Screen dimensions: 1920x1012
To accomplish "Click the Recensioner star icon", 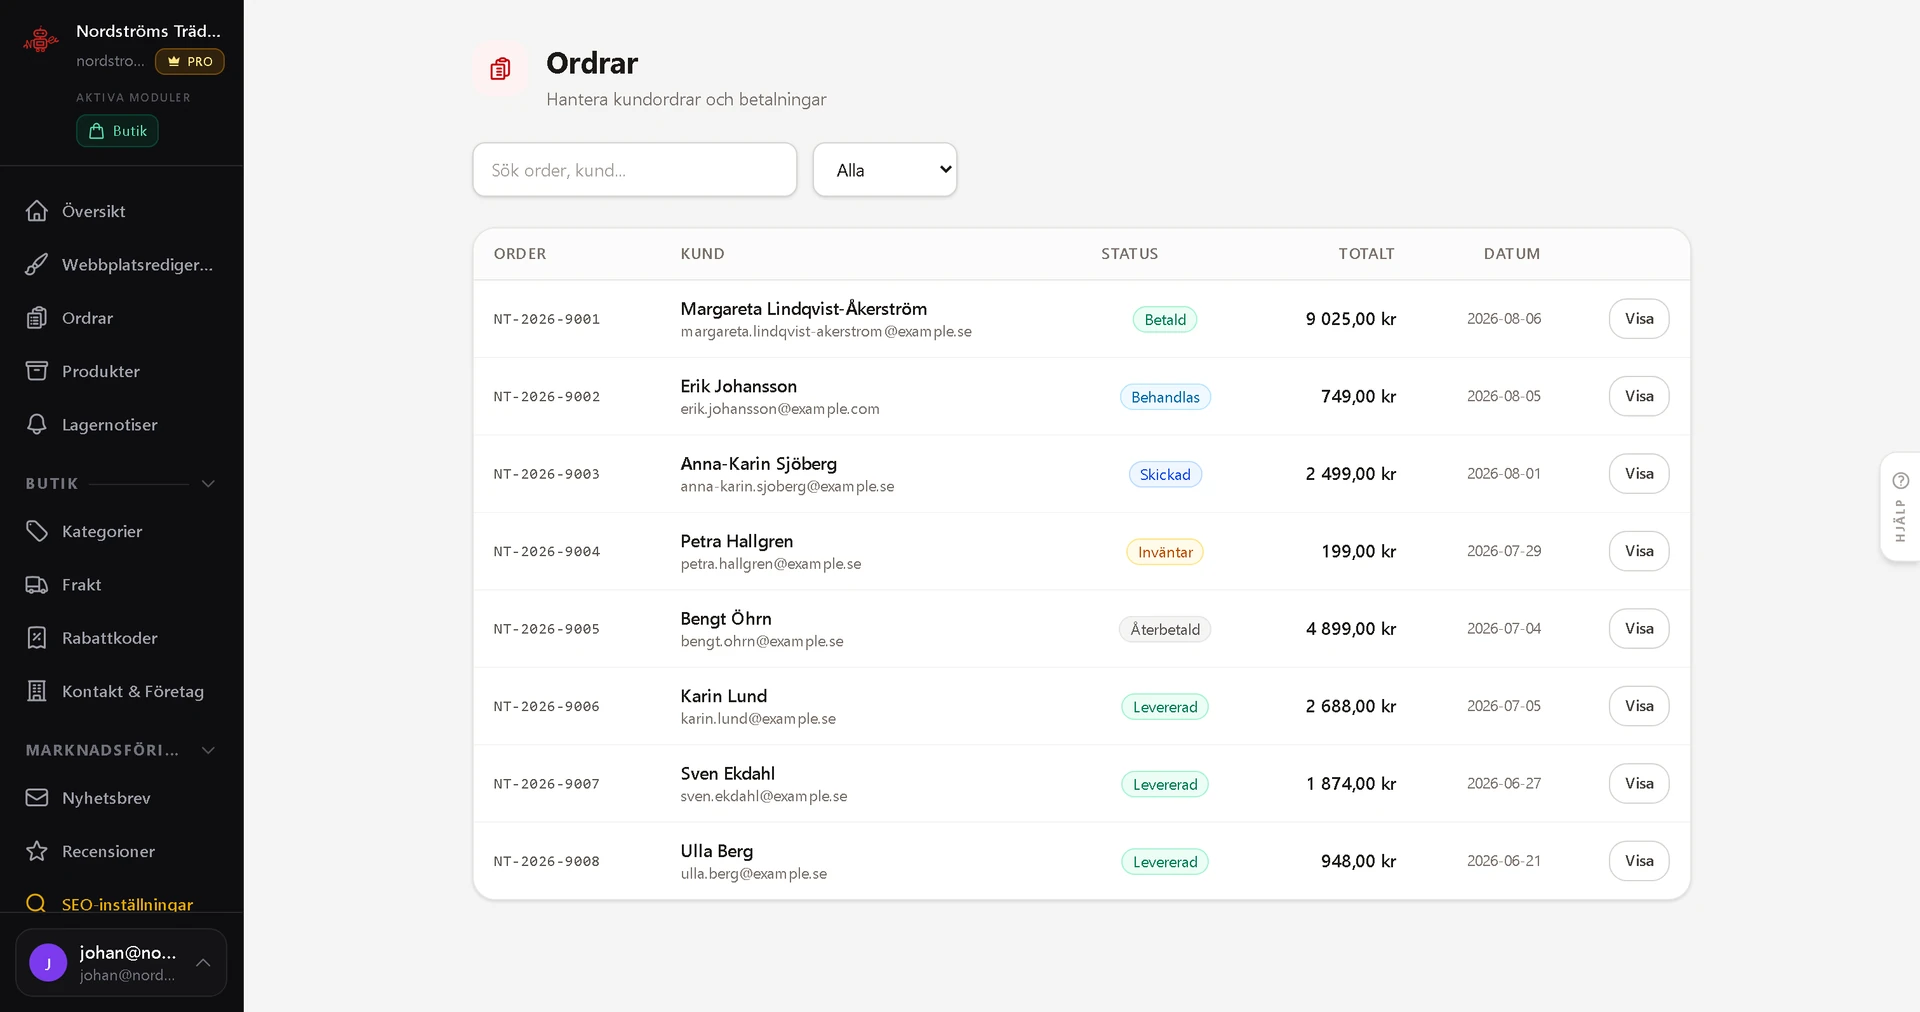I will (x=37, y=851).
